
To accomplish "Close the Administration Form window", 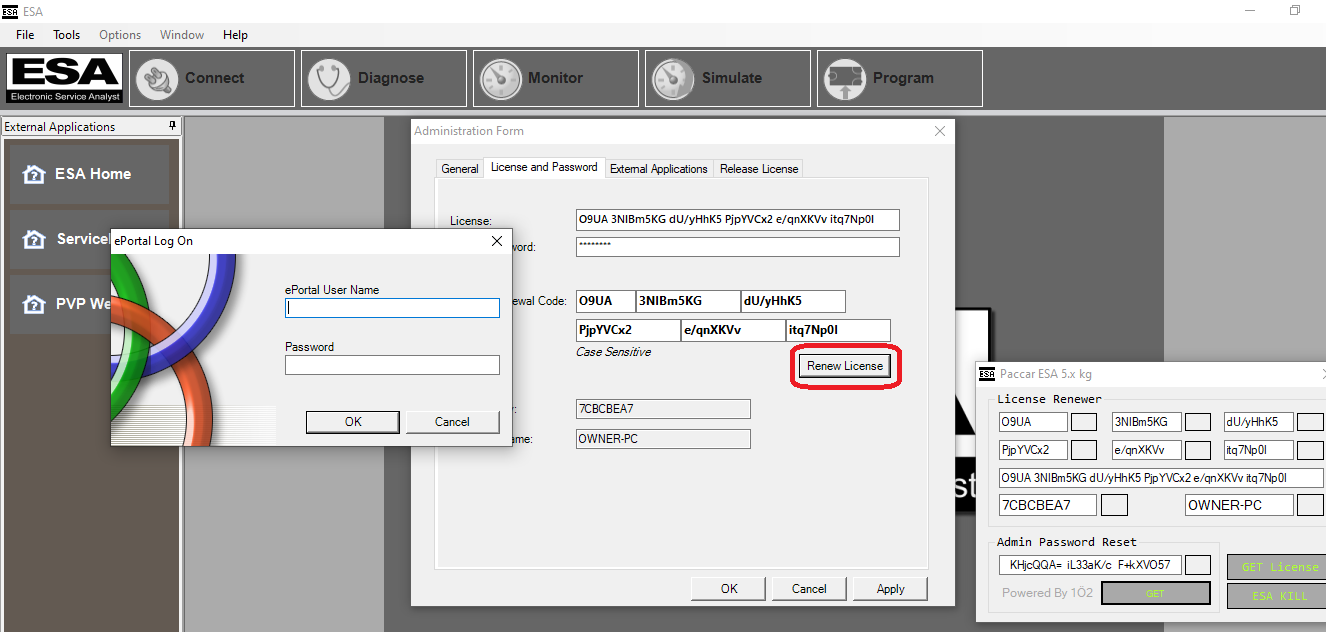I will pos(940,131).
